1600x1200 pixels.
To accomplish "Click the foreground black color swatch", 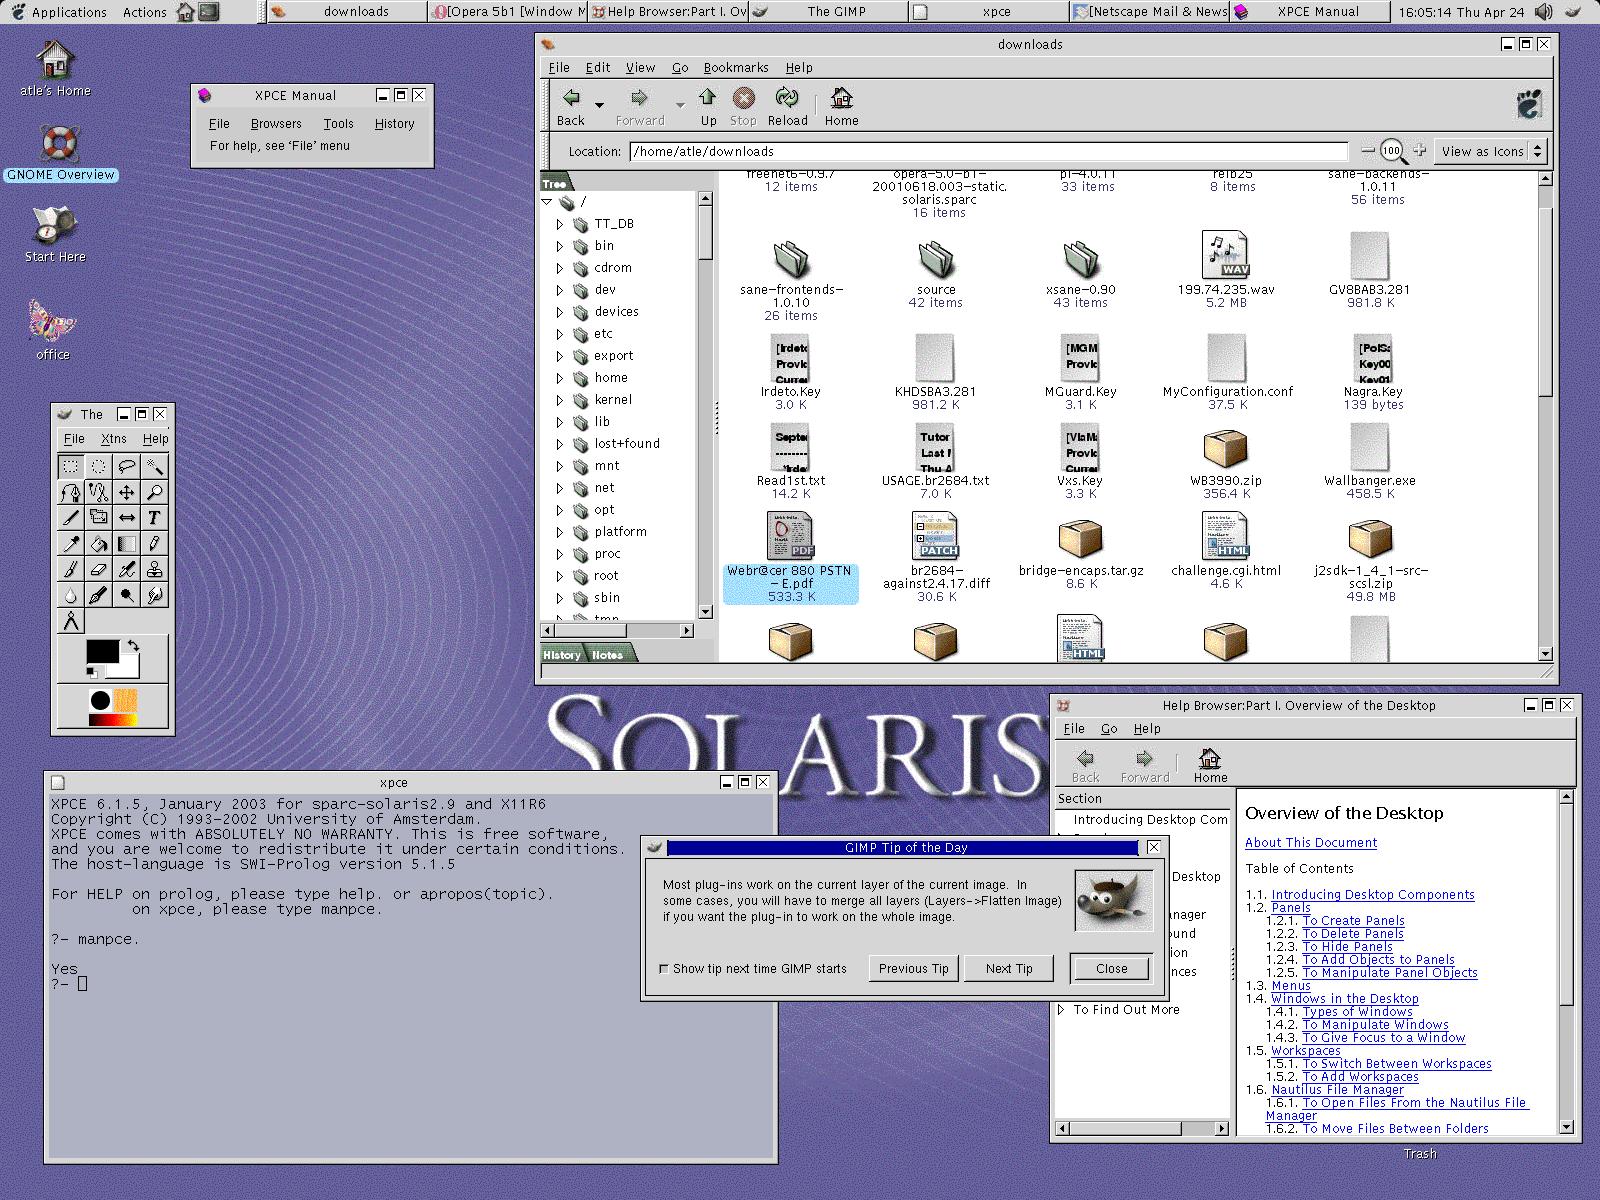I will [x=101, y=651].
